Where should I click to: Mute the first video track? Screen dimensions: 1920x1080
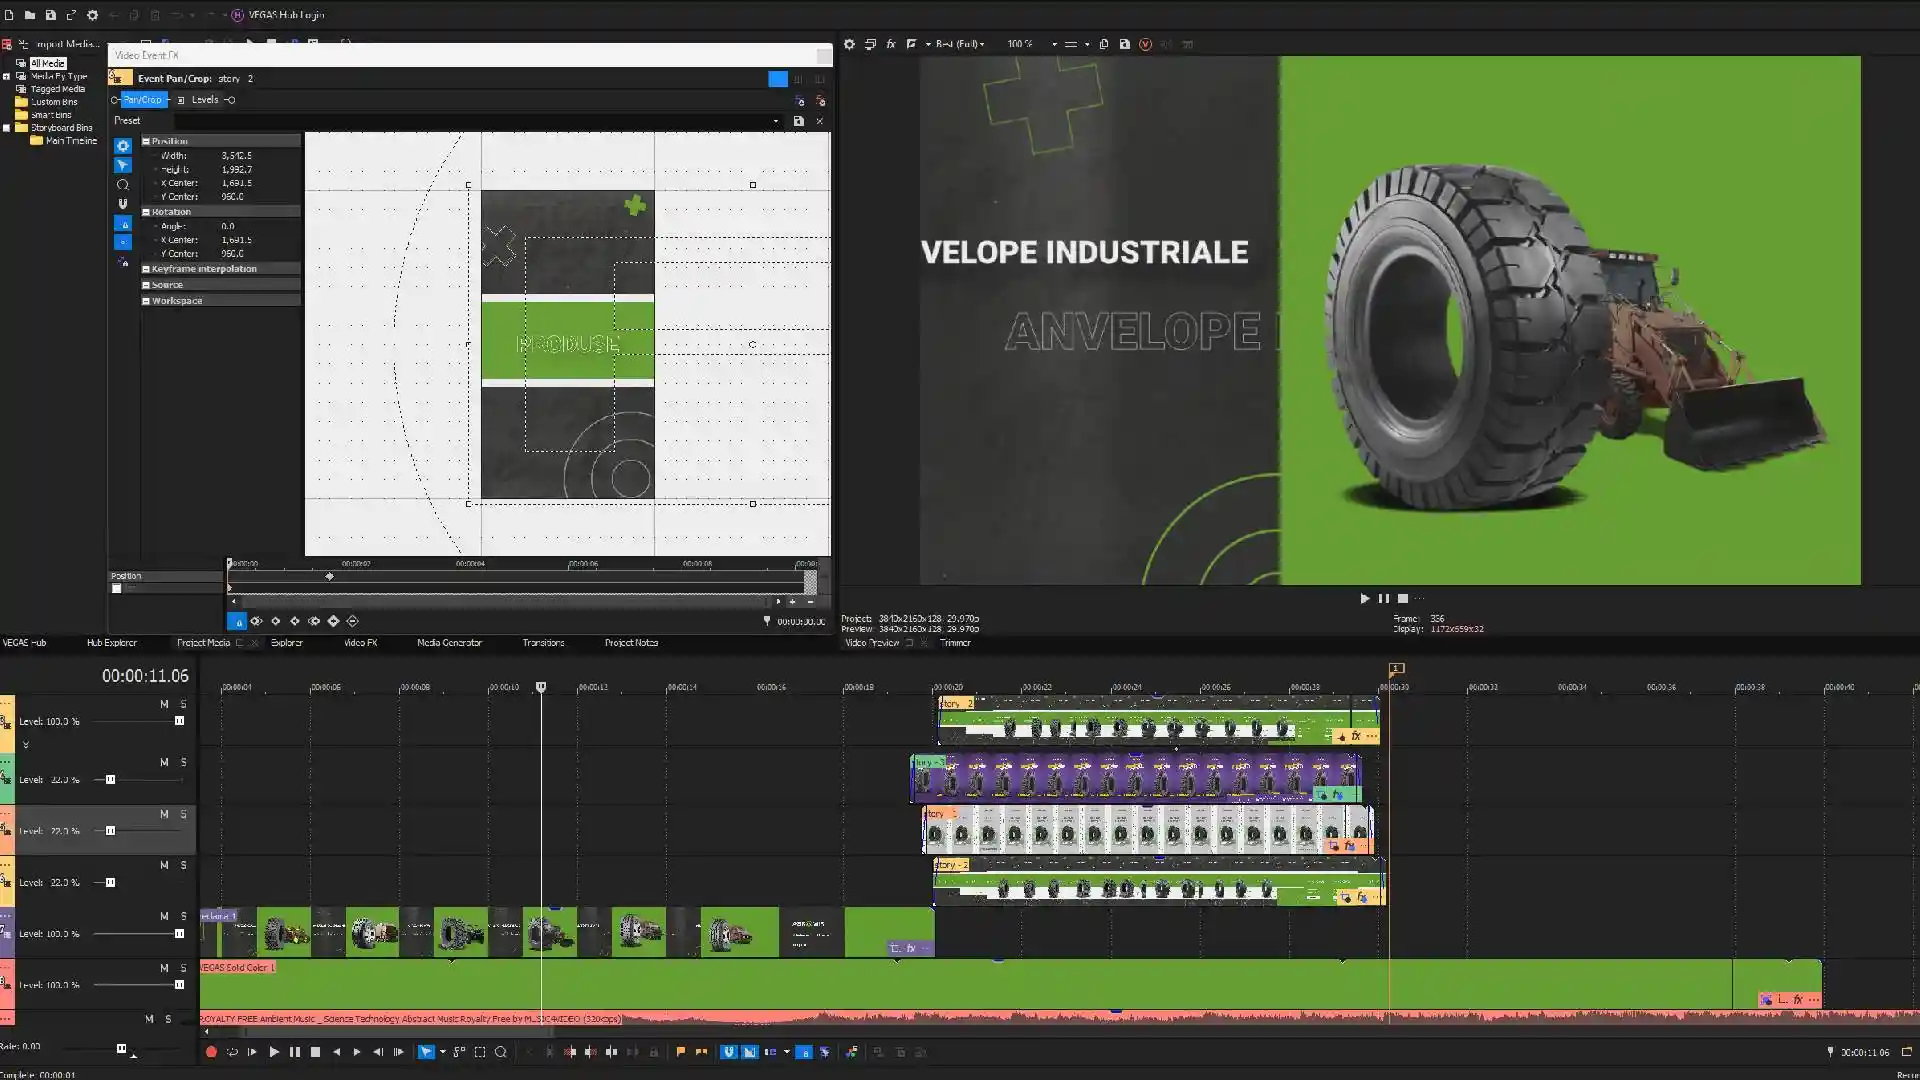(x=164, y=705)
